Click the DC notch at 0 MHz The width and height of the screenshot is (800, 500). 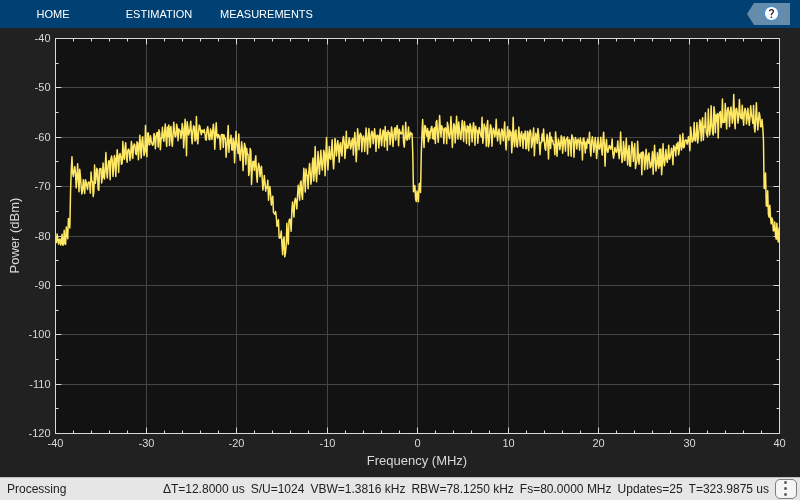click(x=417, y=196)
